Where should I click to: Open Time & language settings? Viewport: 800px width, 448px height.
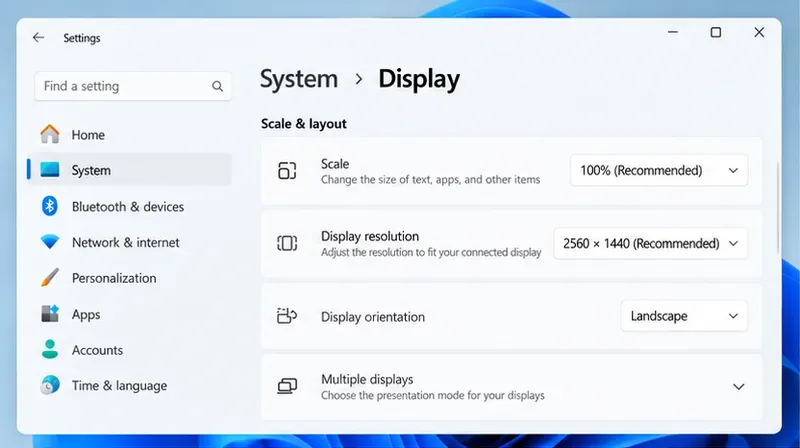[130, 385]
